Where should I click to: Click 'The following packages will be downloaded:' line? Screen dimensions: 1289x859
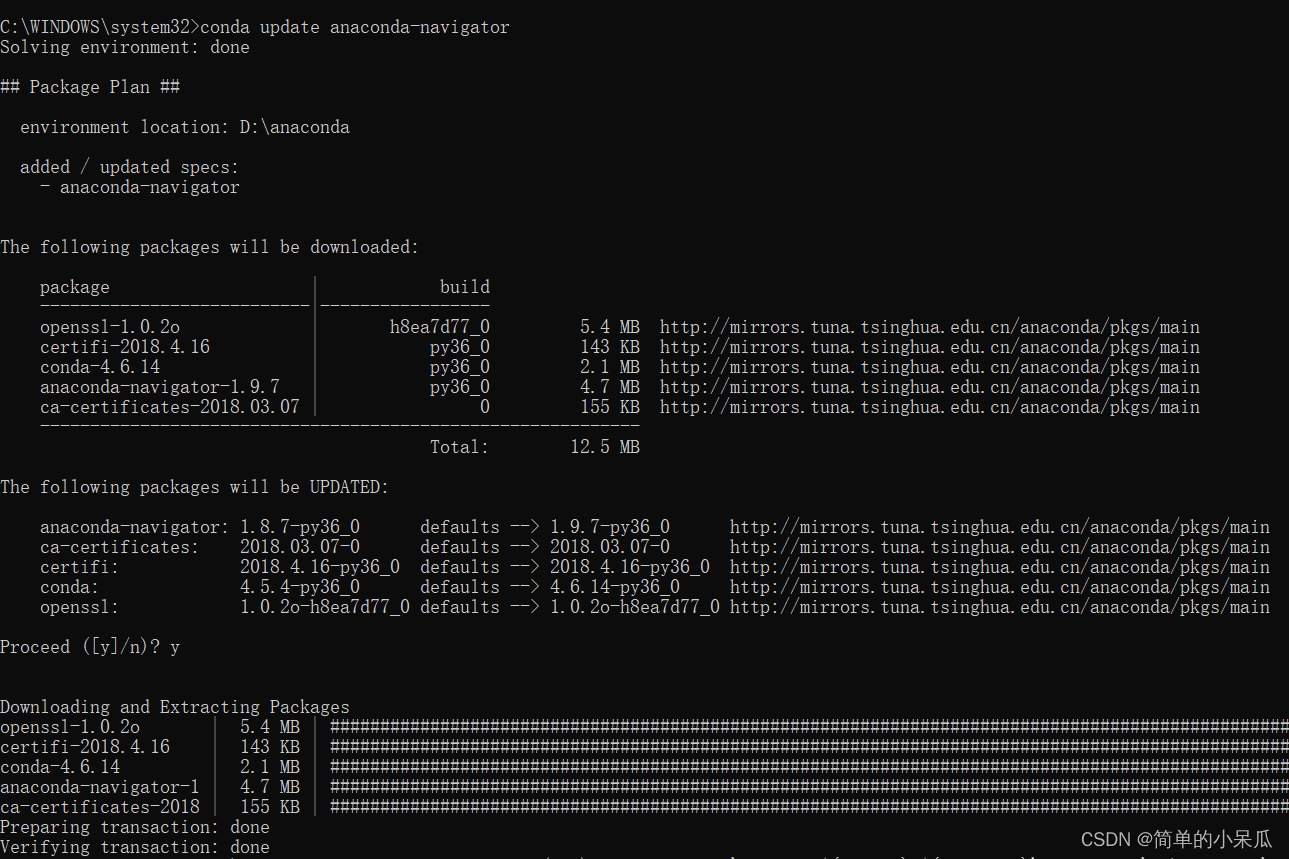[x=210, y=247]
